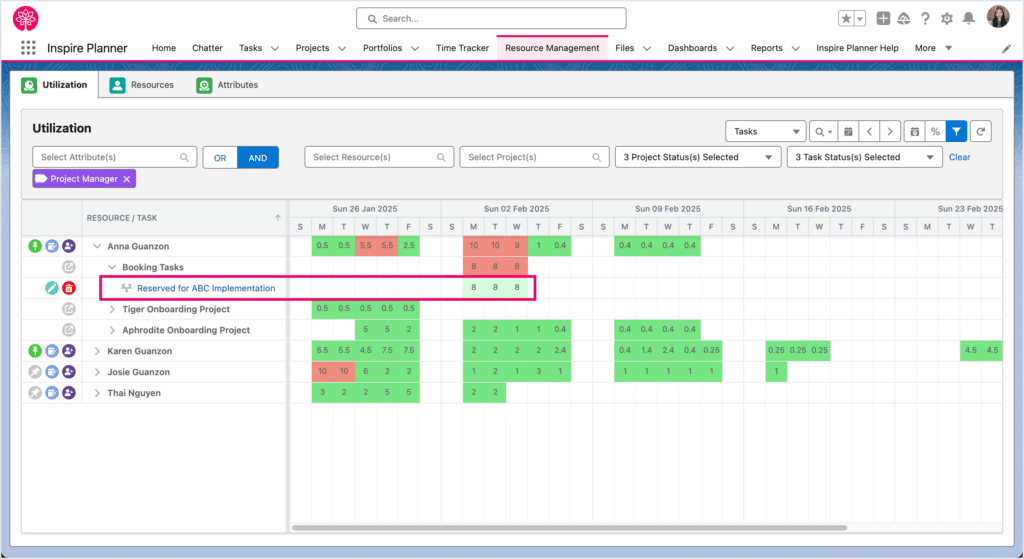The width and height of the screenshot is (1024, 559).
Task: Click the booking calendar icon for Josie Guanzon
Action: point(52,372)
